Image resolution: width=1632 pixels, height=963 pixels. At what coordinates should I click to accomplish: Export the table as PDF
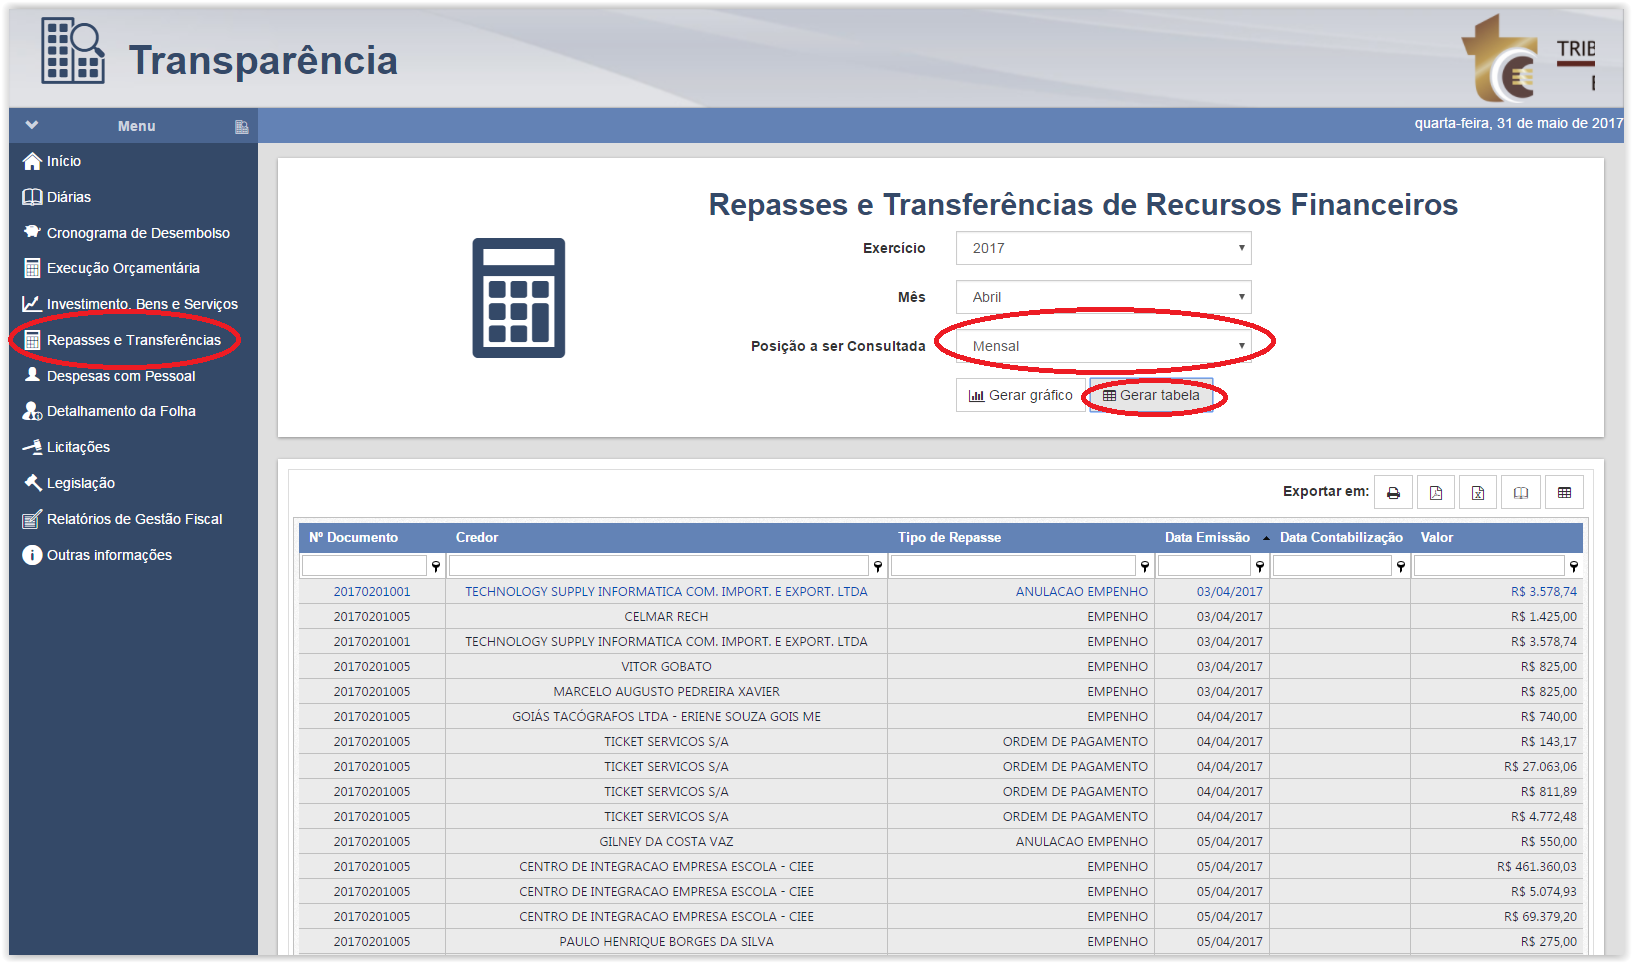(x=1436, y=493)
